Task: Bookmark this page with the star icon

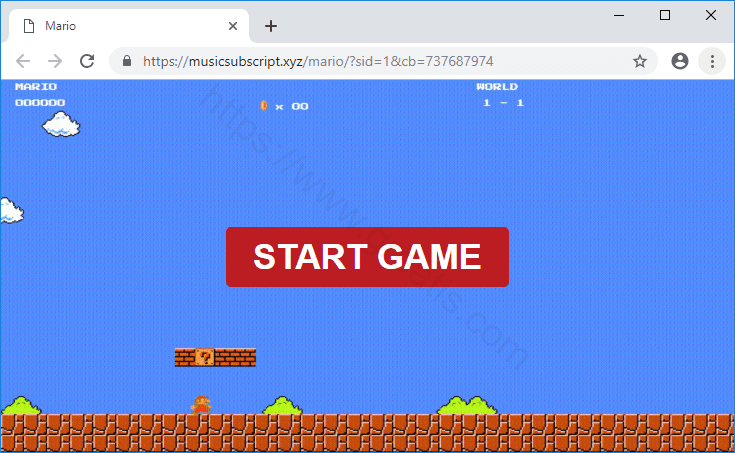Action: point(640,61)
